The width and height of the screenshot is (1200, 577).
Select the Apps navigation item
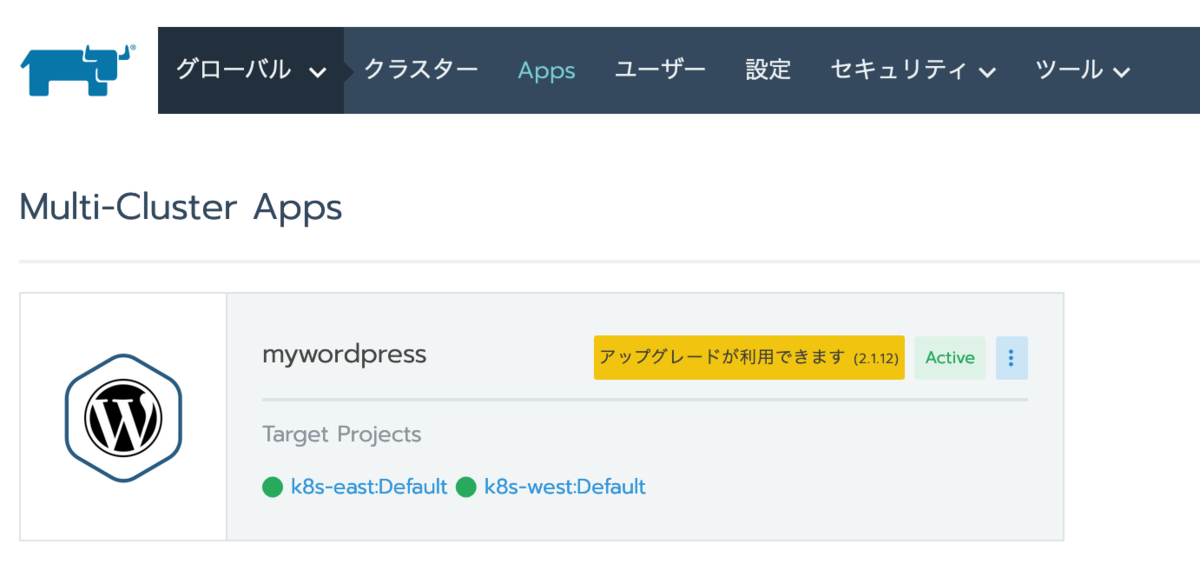click(547, 71)
